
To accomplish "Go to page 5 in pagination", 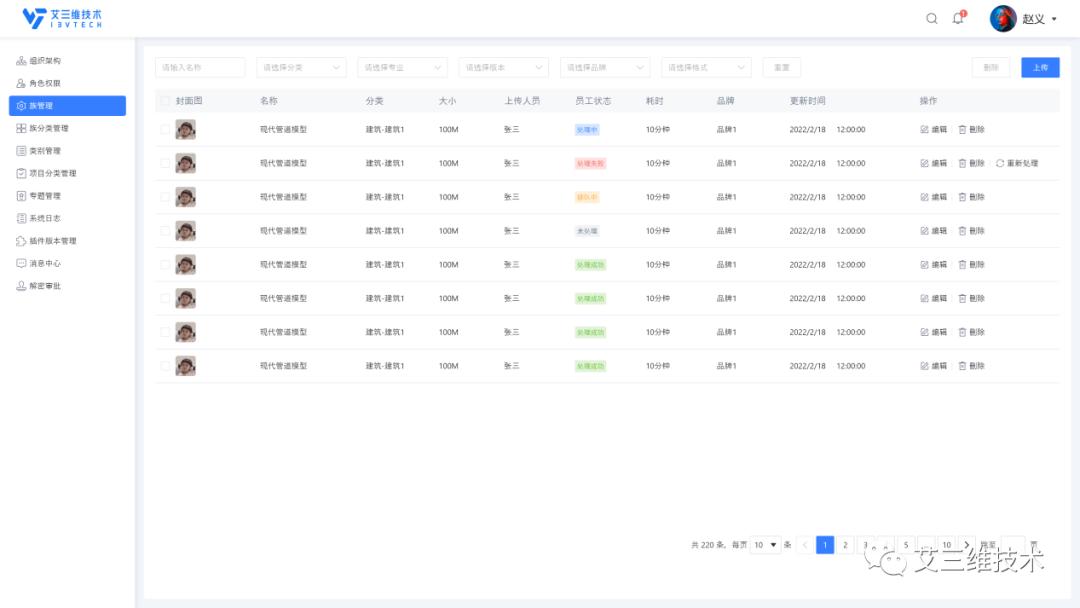I will tap(906, 545).
